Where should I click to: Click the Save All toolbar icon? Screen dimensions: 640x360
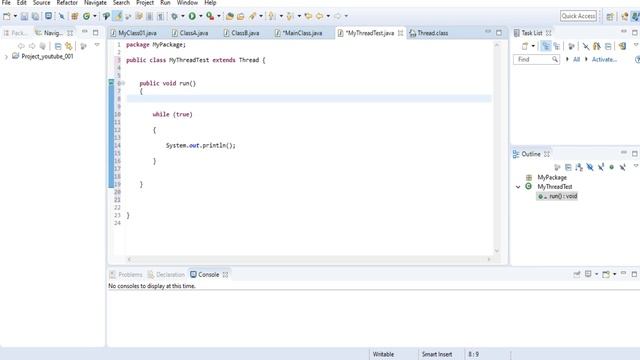point(36,16)
